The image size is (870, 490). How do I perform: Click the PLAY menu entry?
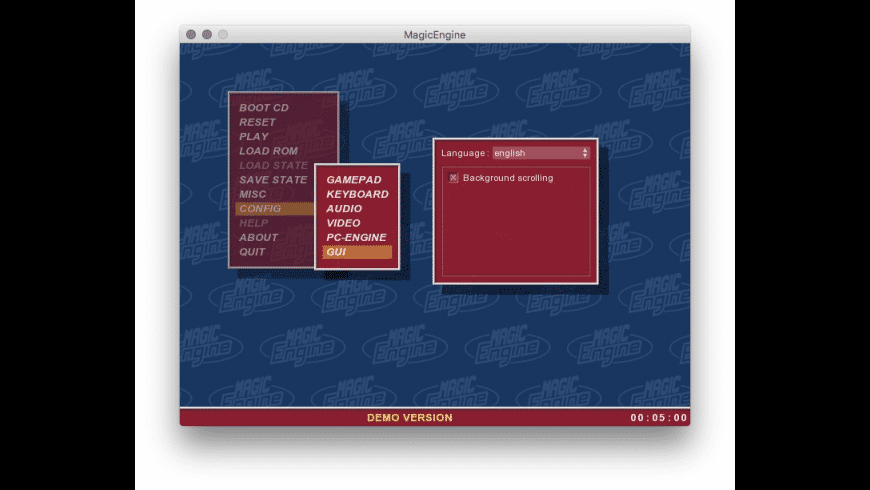click(254, 137)
